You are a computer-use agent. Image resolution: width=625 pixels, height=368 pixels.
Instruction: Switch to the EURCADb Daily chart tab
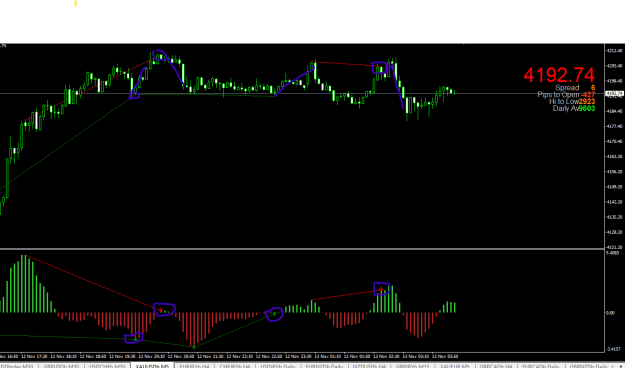(x=540, y=366)
